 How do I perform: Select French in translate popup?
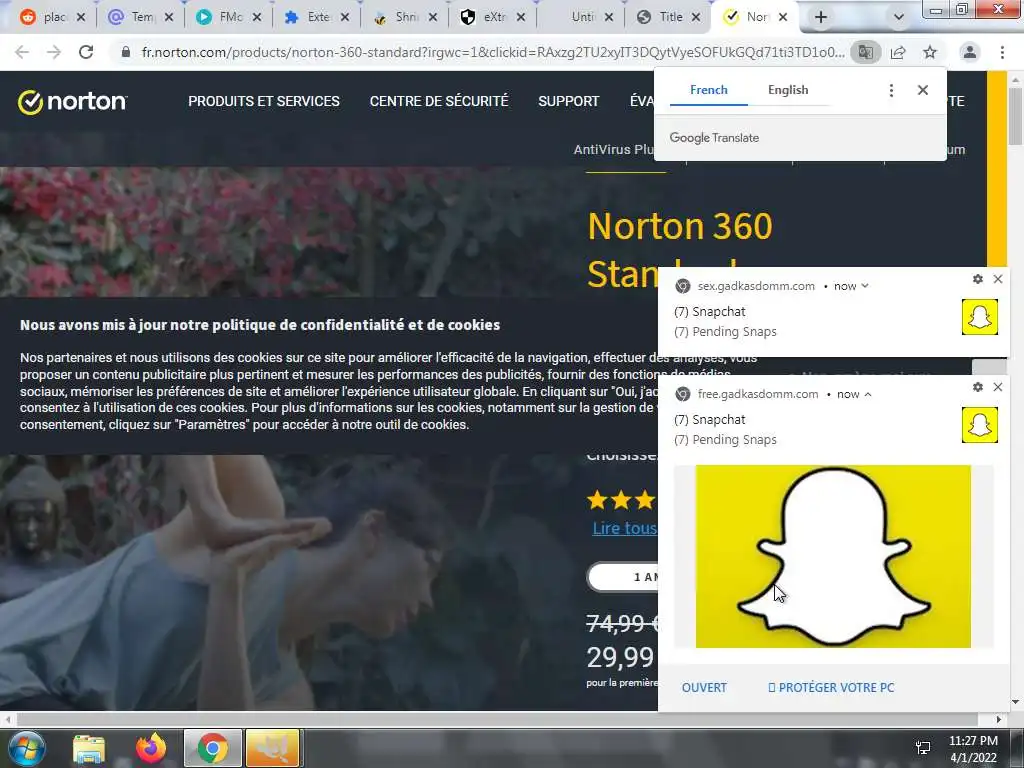coord(709,90)
